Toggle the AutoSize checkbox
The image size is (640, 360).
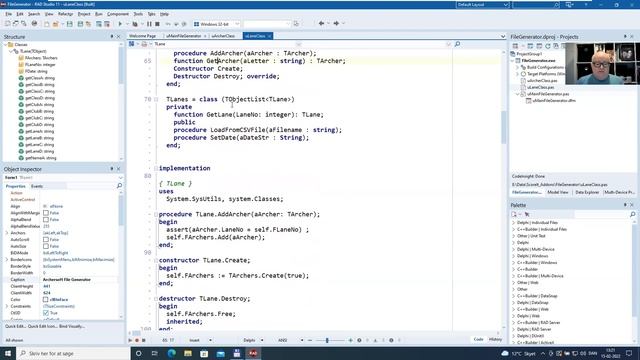[46, 246]
